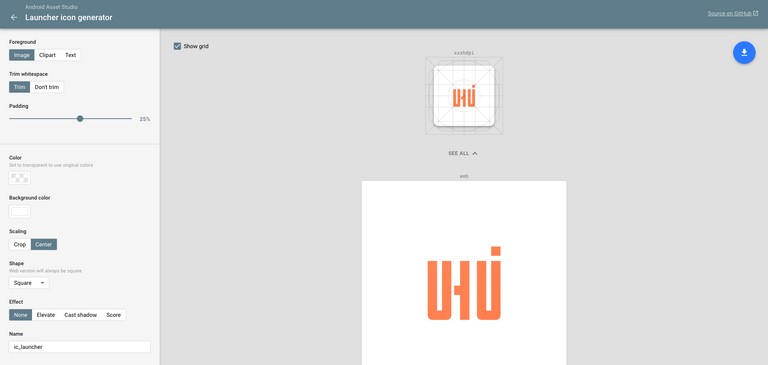Viewport: 768px width, 365px height.
Task: Select Score effect
Action: [114, 315]
